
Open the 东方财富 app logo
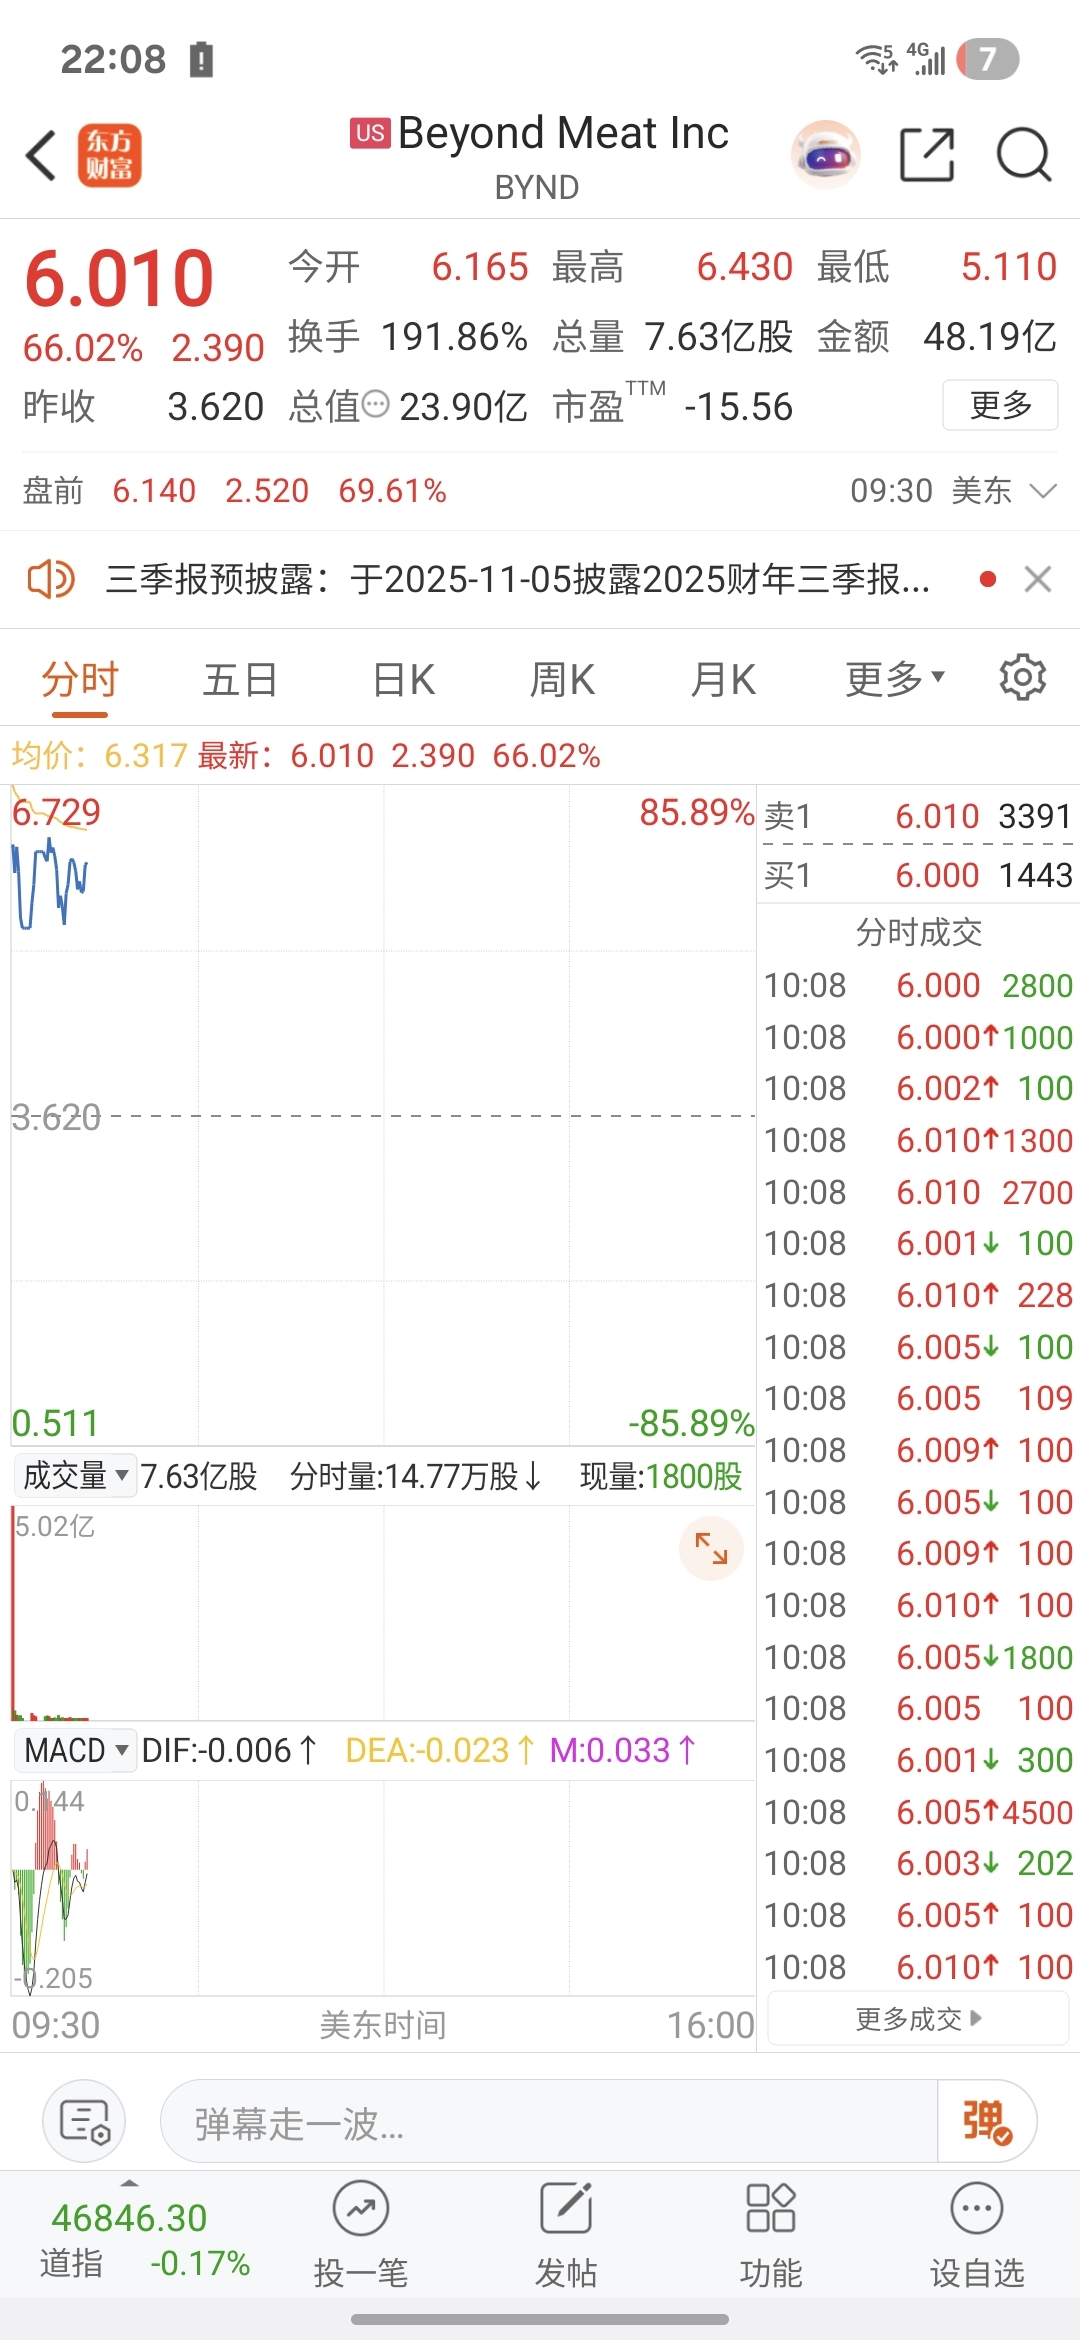click(x=110, y=156)
